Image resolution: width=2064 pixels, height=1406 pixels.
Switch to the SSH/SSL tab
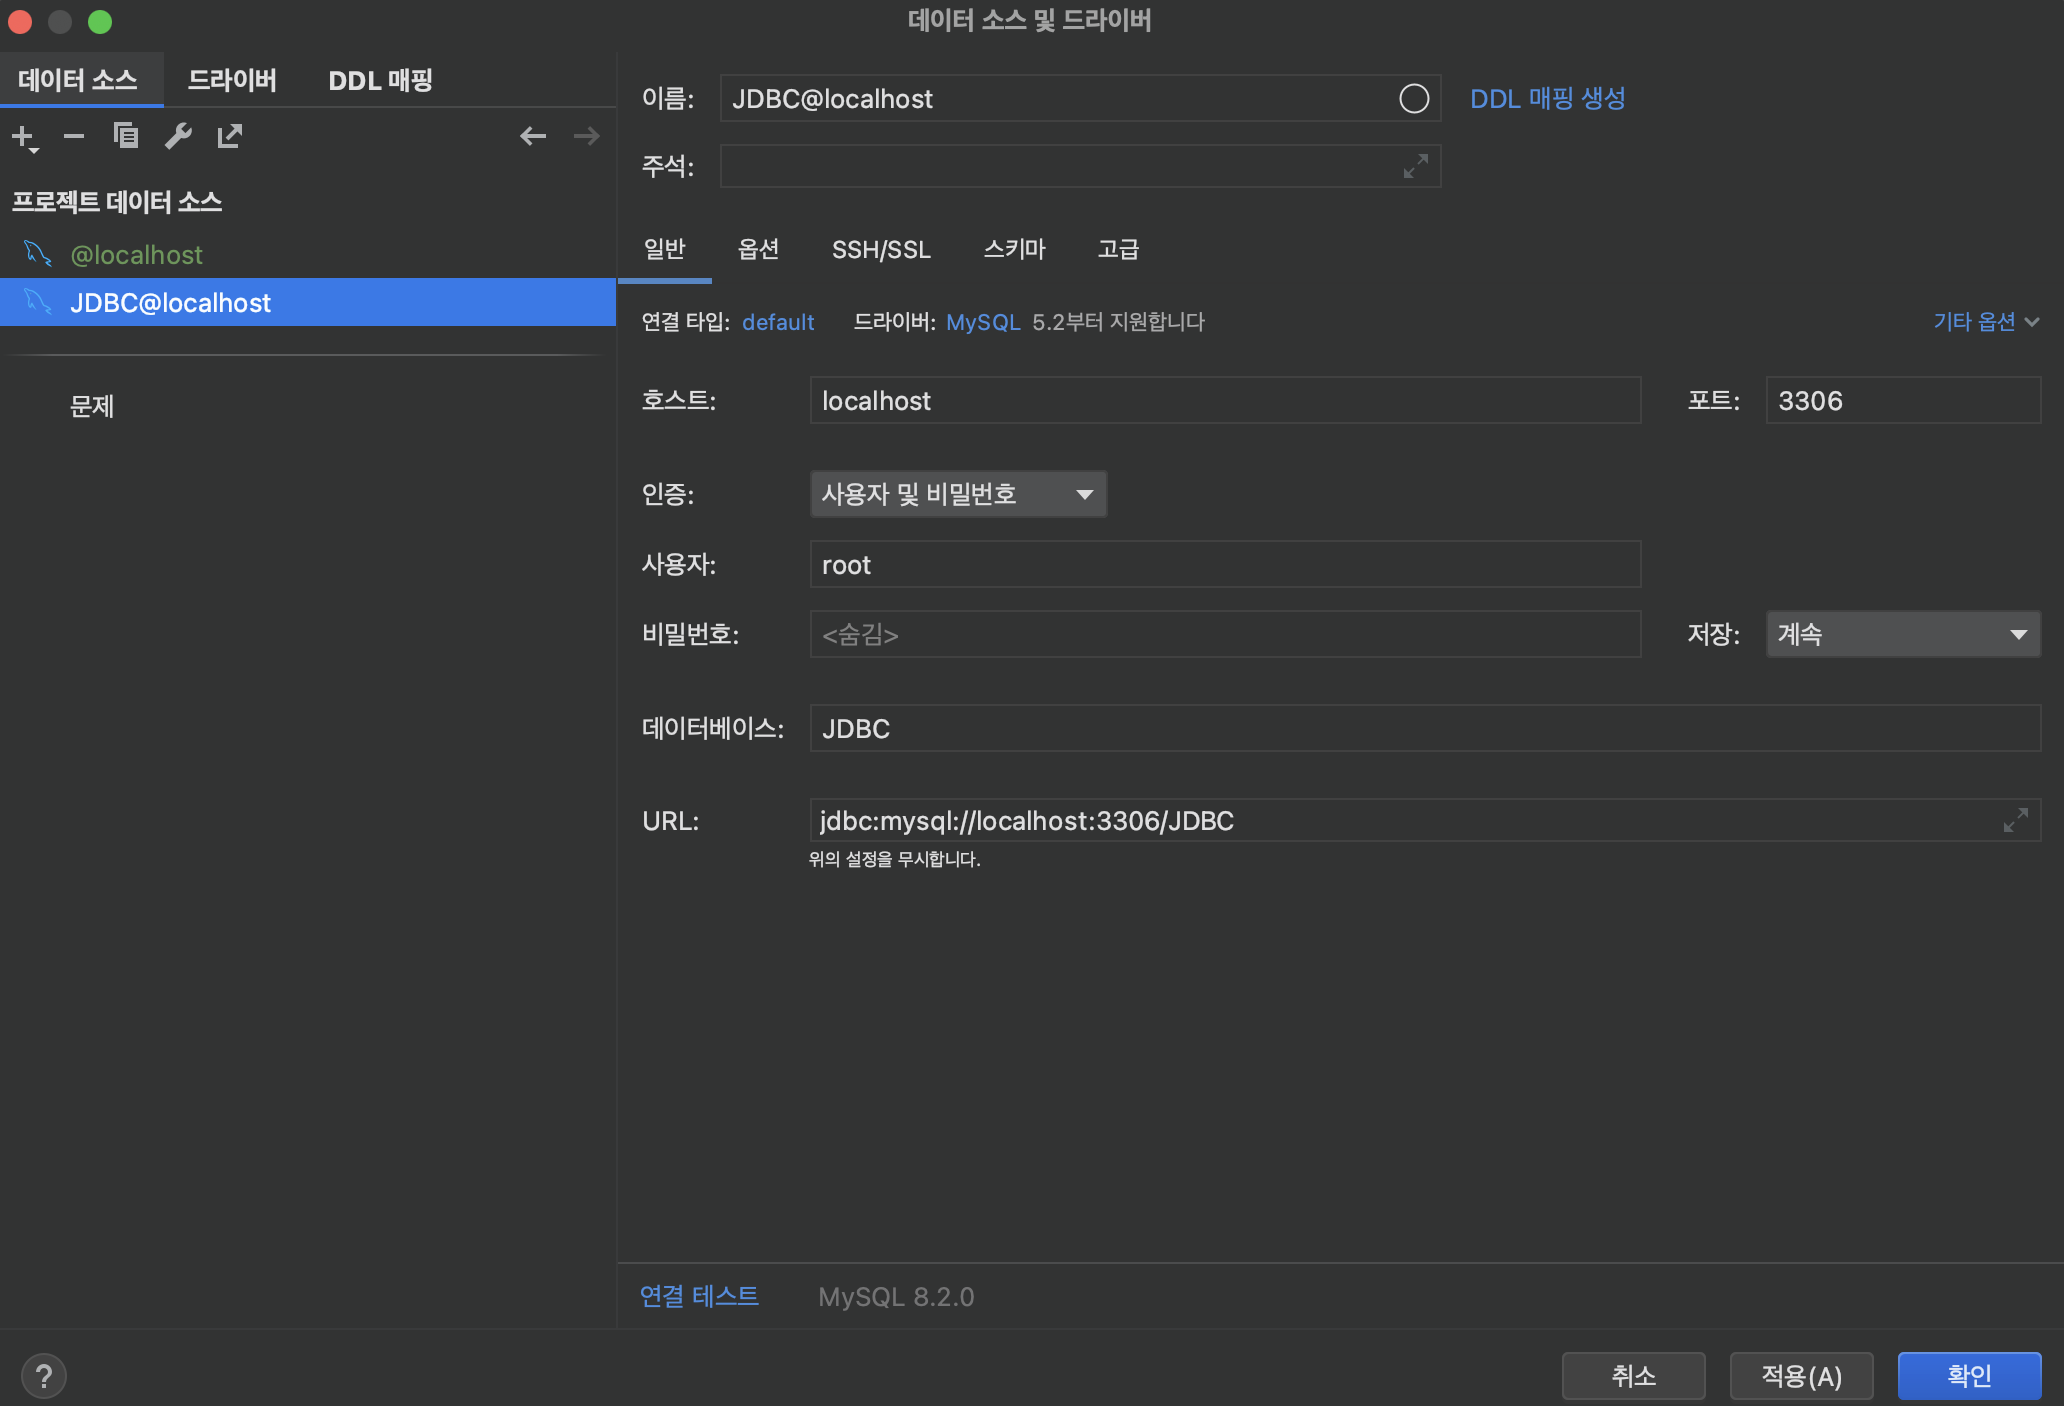881,249
